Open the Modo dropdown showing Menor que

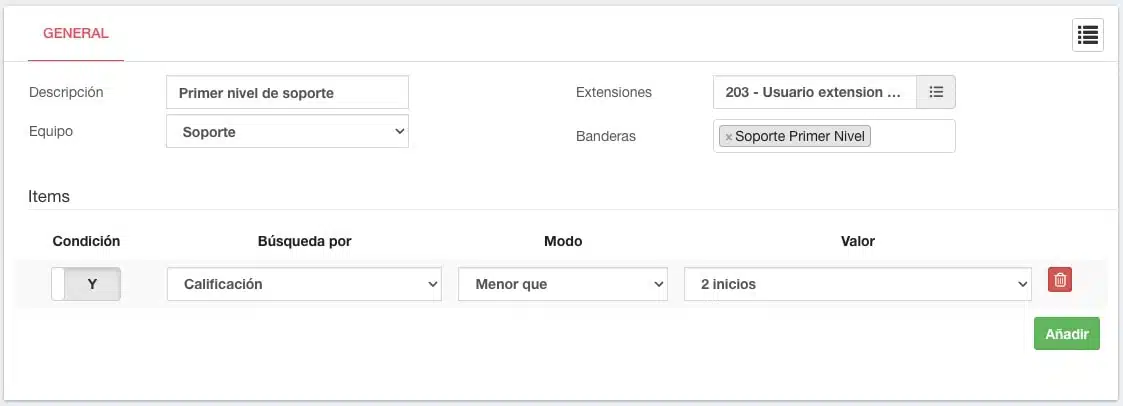[563, 284]
